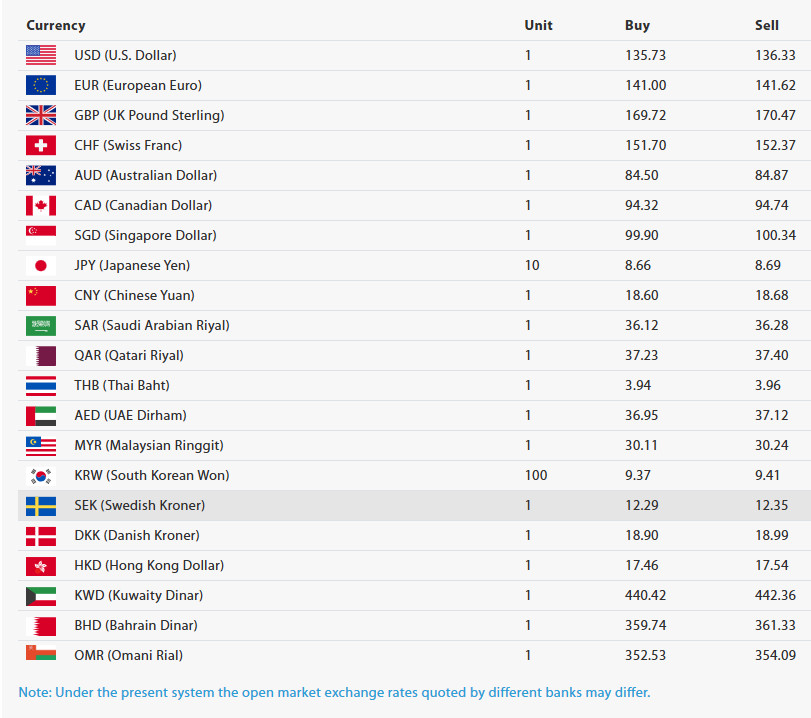Click the Japanese flag icon
Viewport: 811px width, 718px height.
coord(41,265)
